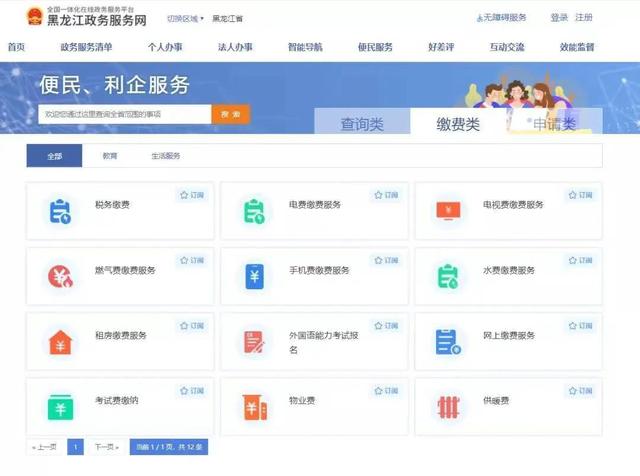Image resolution: width=640 pixels, height=476 pixels.
Task: Open 个人办事 navigation item
Action: click(x=165, y=47)
